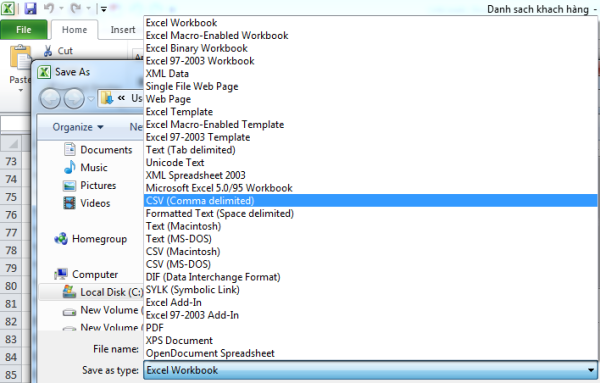Click the Forward arrow in Save As dialog

coord(74,99)
